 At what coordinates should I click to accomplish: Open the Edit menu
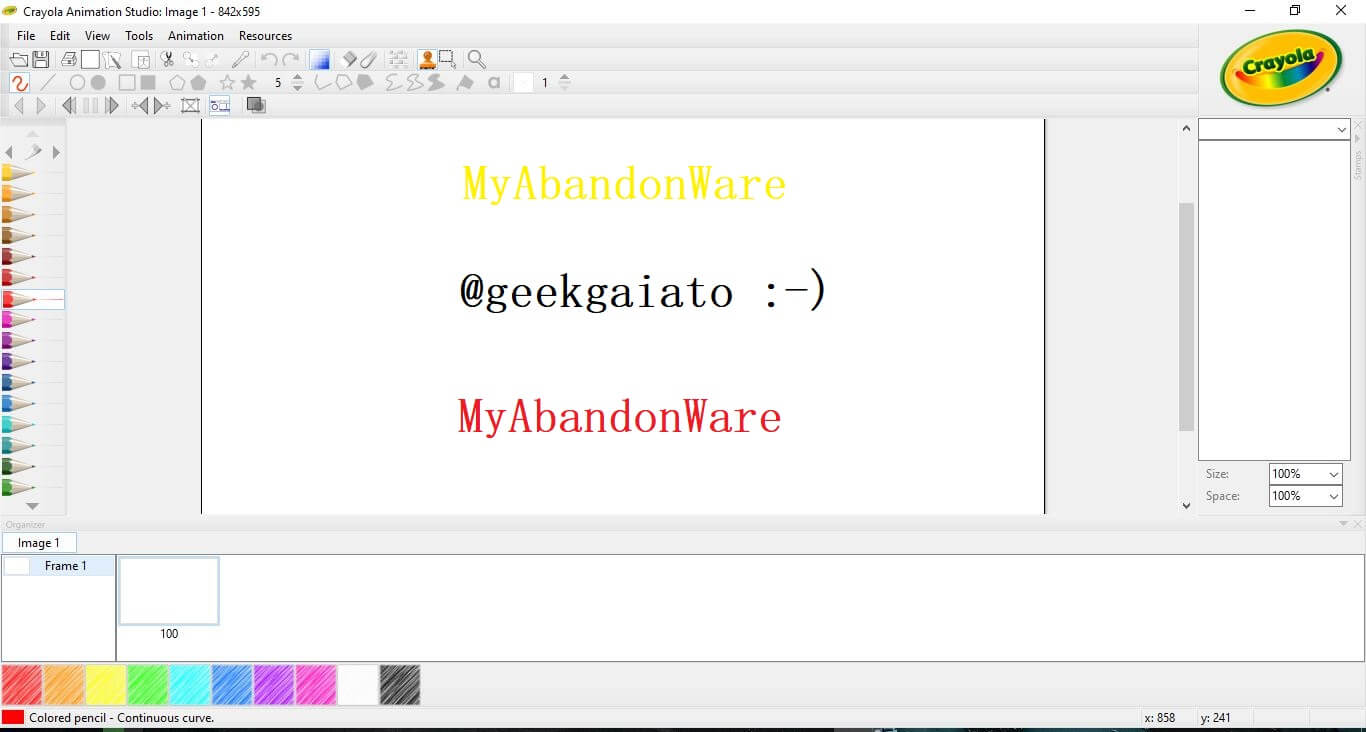pyautogui.click(x=60, y=36)
